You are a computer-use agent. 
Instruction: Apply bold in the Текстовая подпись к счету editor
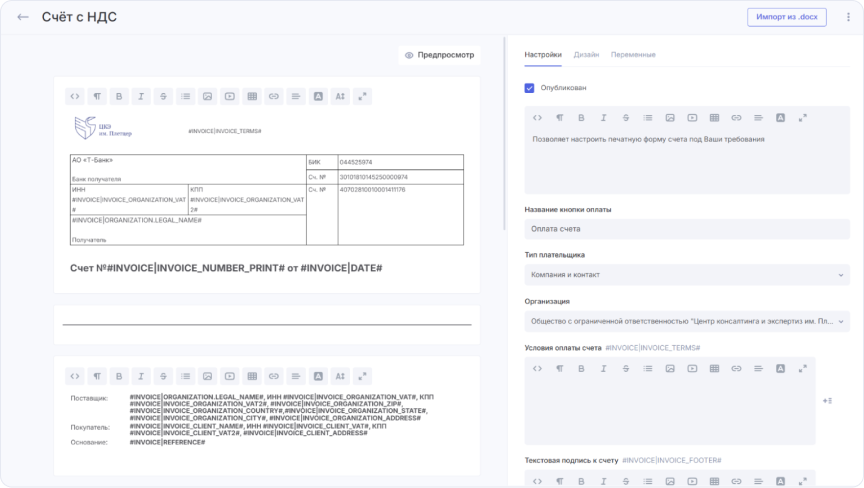[x=581, y=481]
